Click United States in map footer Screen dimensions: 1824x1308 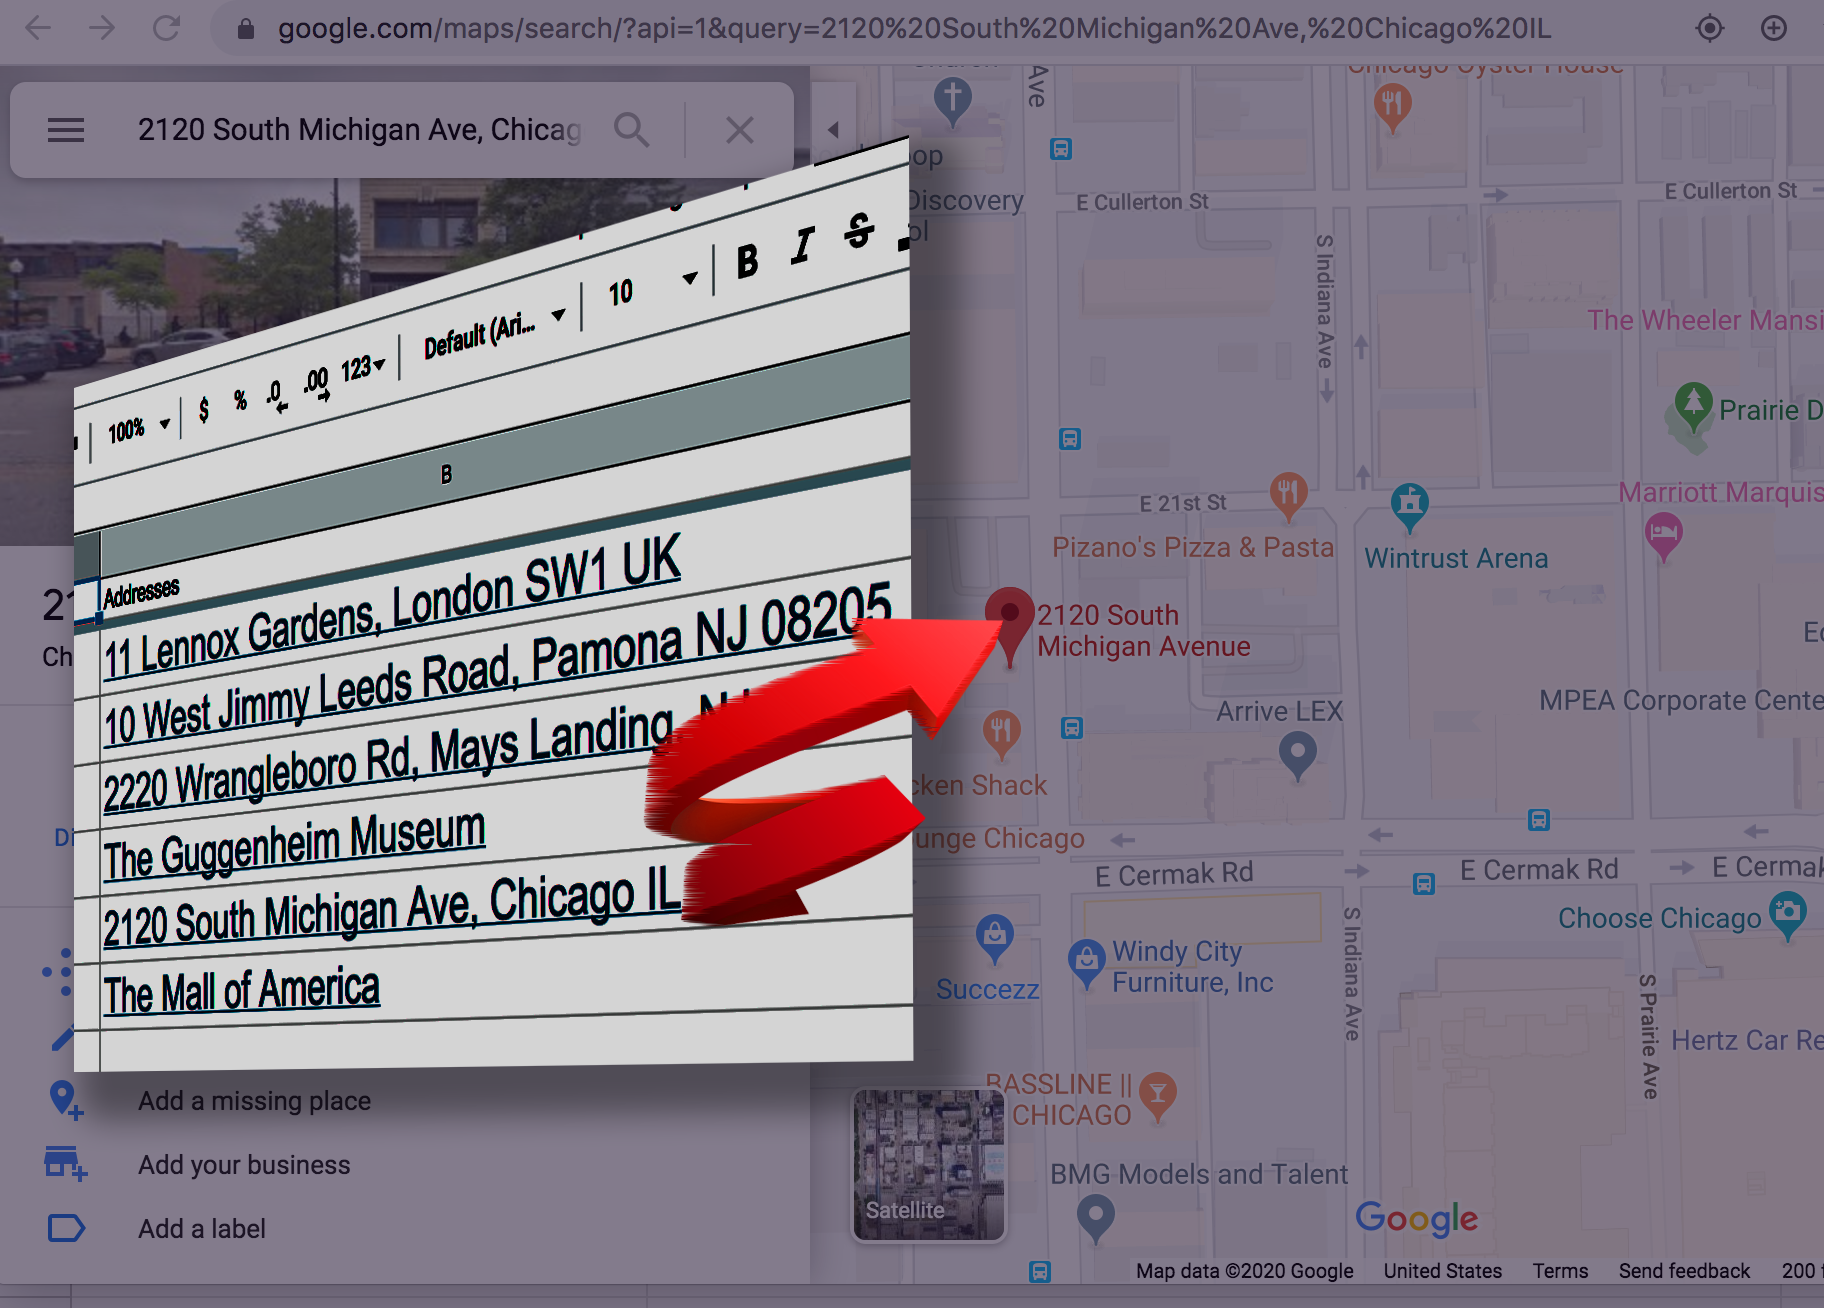(1442, 1271)
